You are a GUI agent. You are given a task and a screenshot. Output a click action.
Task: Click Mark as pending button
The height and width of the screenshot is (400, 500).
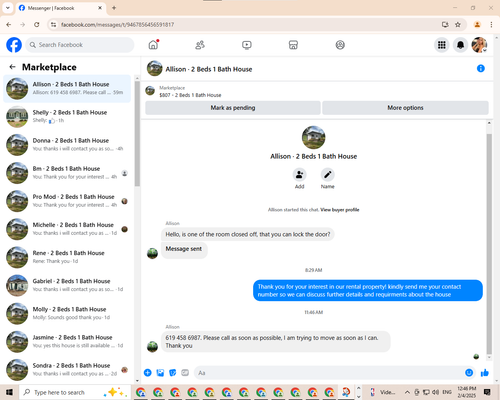pyautogui.click(x=233, y=108)
